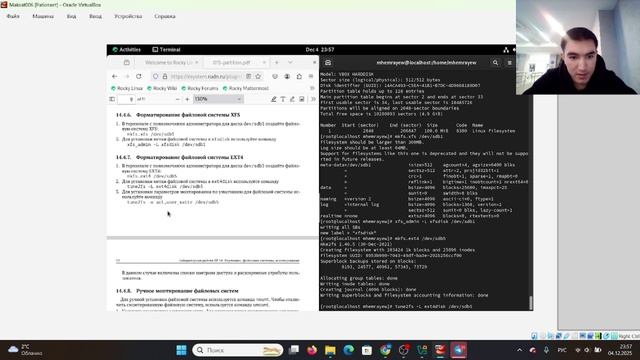Open weather widget on taskbar
The height and width of the screenshot is (360, 640).
point(26,350)
